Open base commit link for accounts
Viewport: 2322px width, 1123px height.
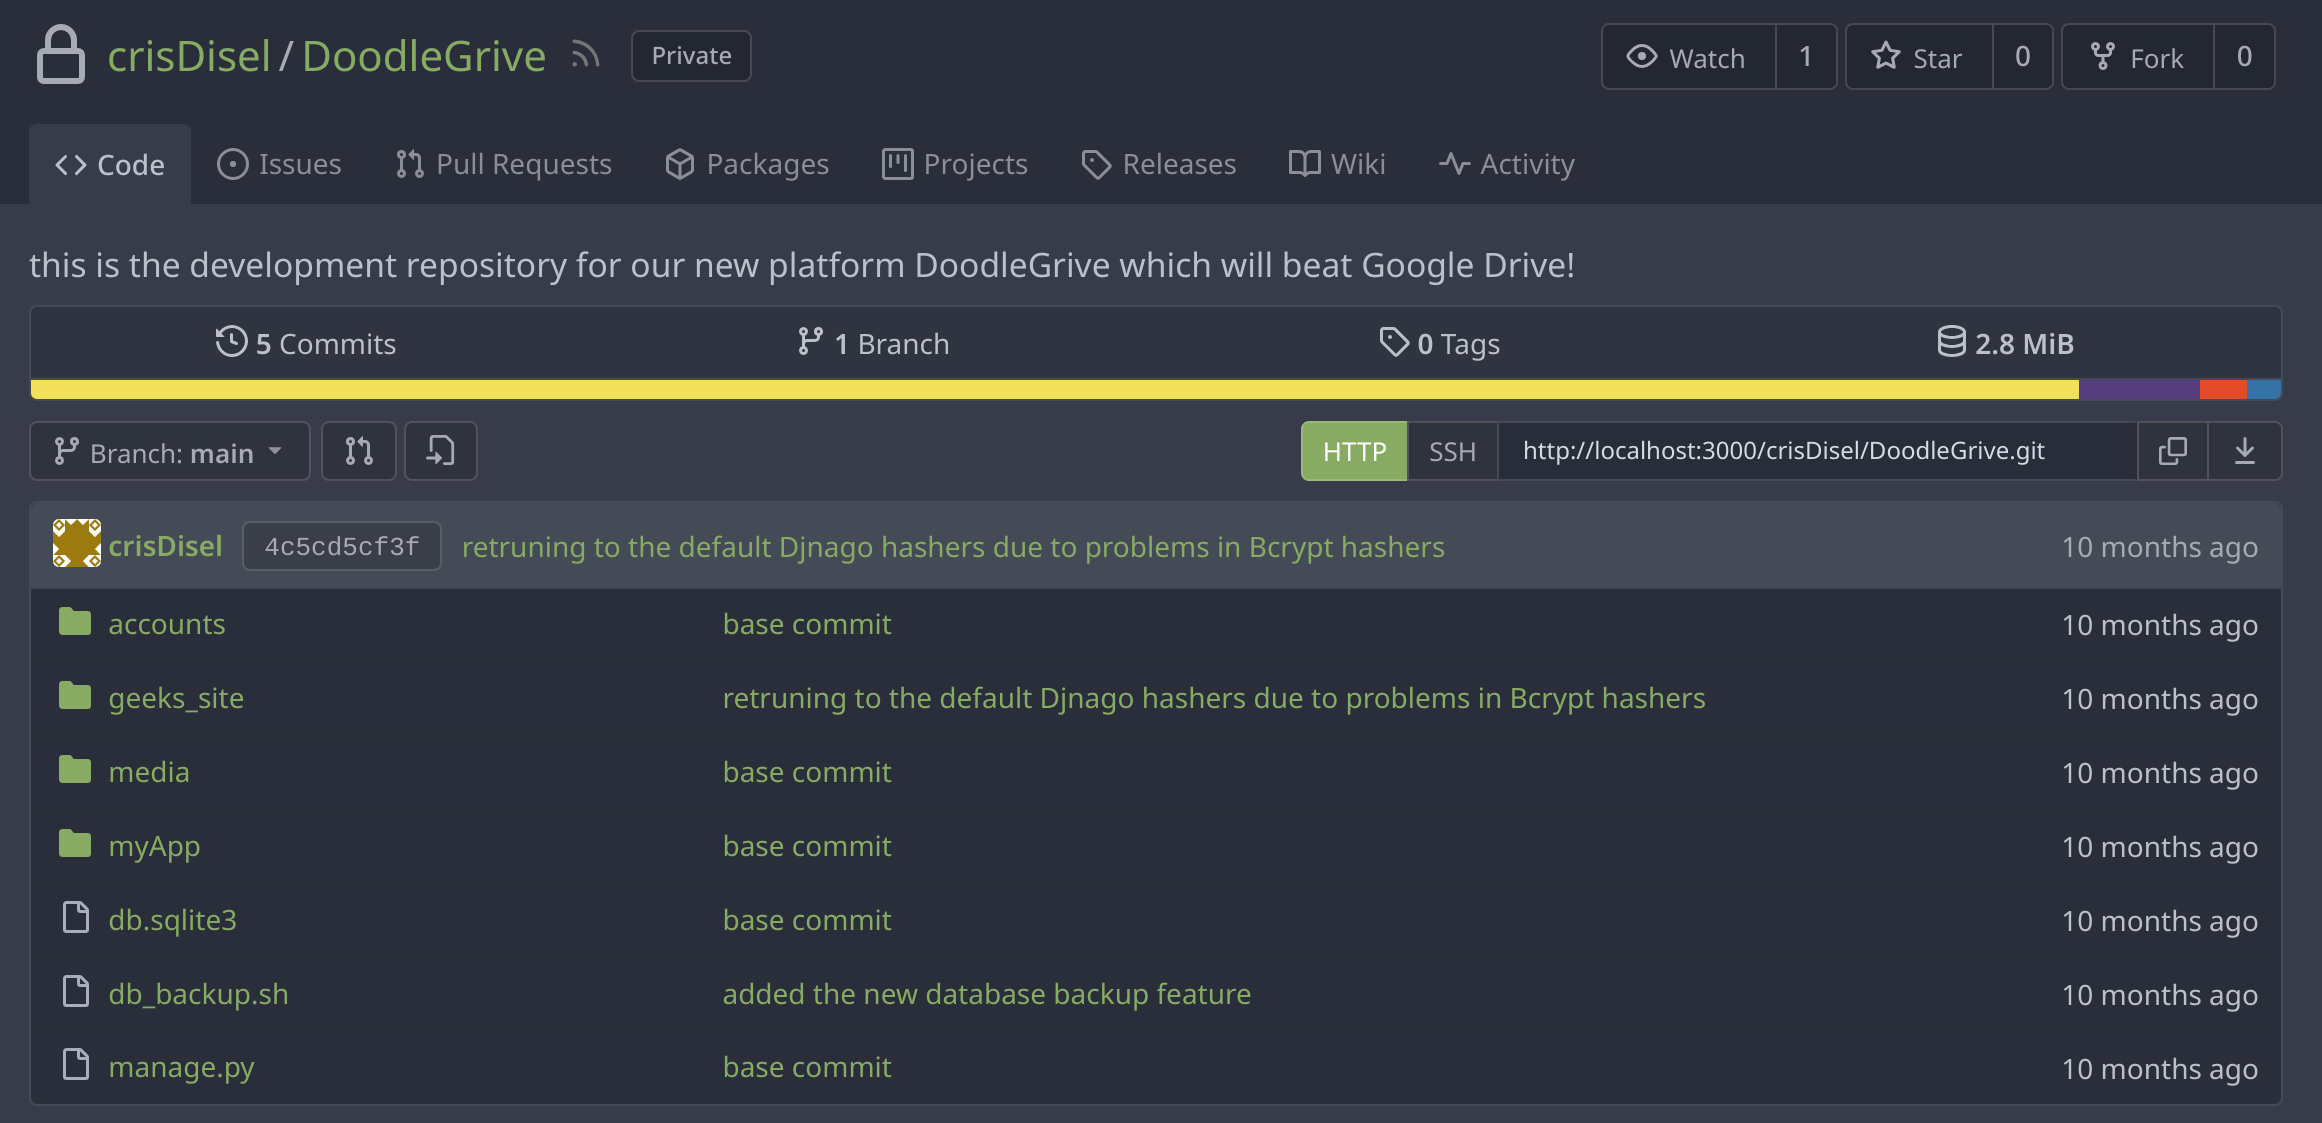click(807, 624)
